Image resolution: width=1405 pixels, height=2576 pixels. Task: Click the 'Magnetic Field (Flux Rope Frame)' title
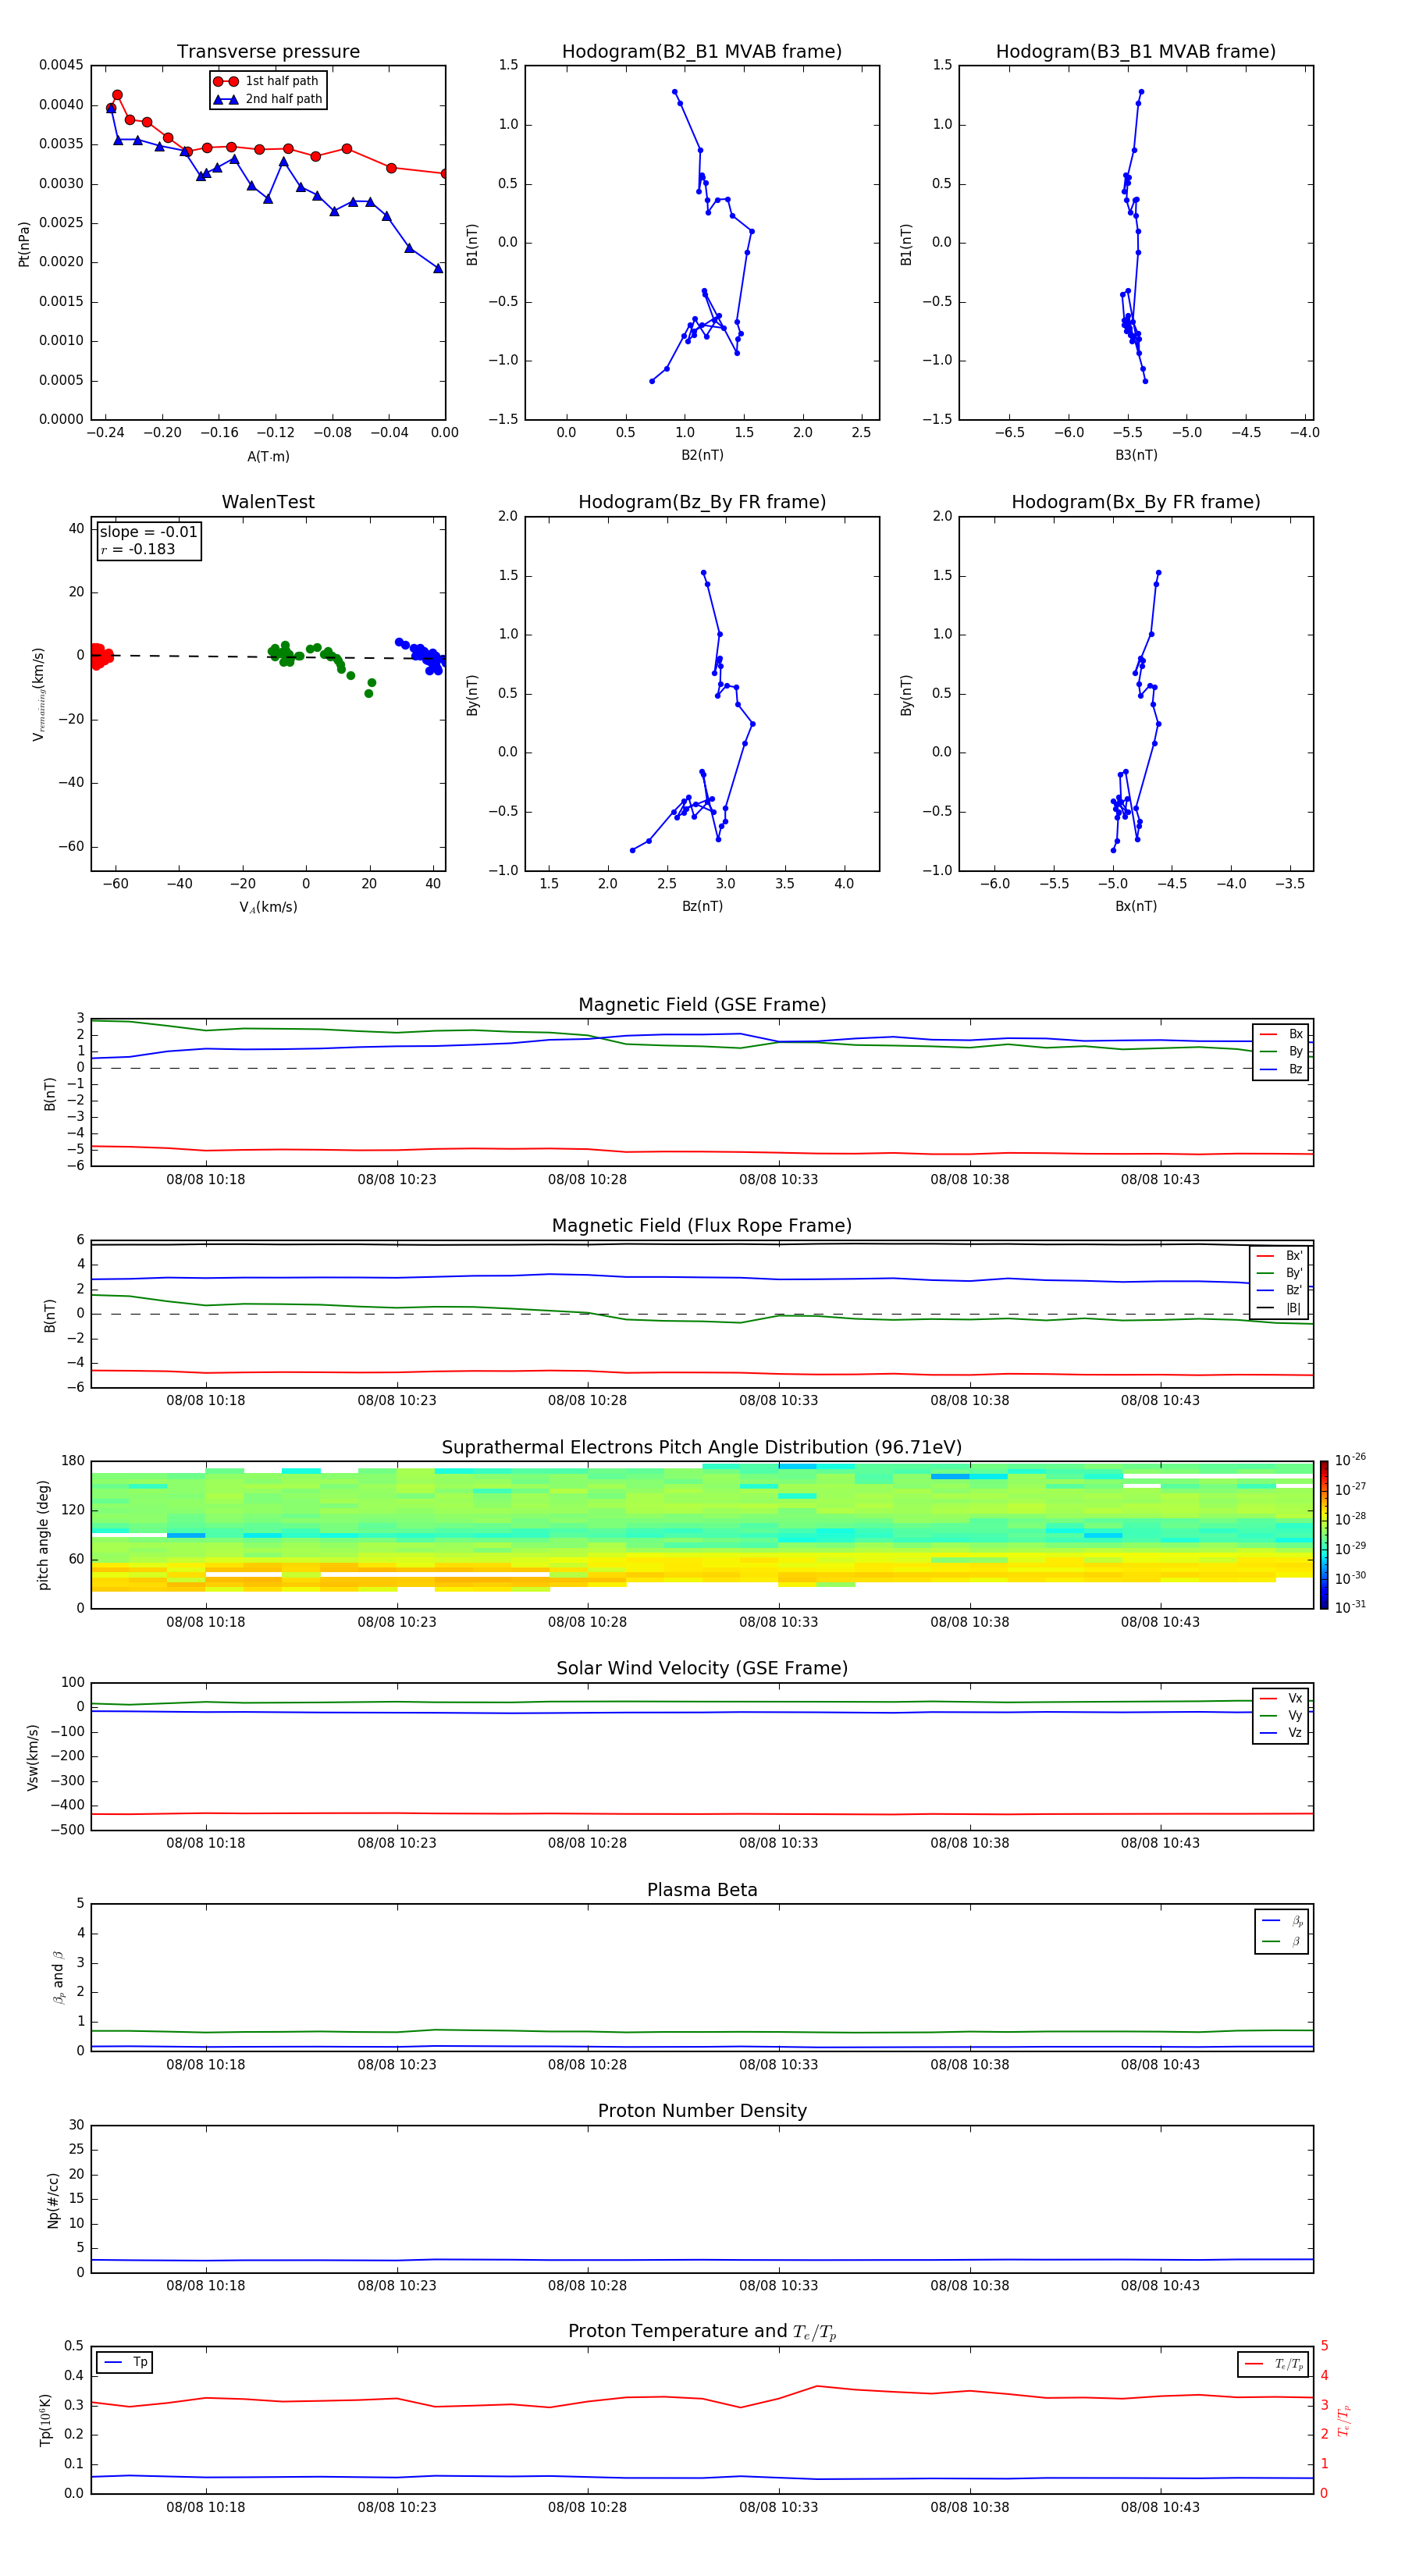coord(702,1226)
